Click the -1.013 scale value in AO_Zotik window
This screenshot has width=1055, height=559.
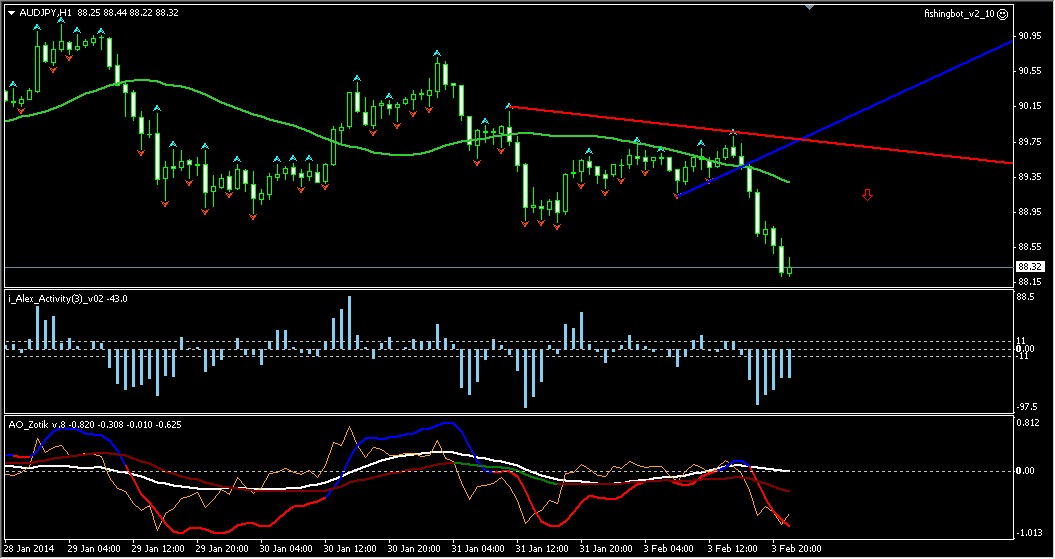(x=1030, y=533)
